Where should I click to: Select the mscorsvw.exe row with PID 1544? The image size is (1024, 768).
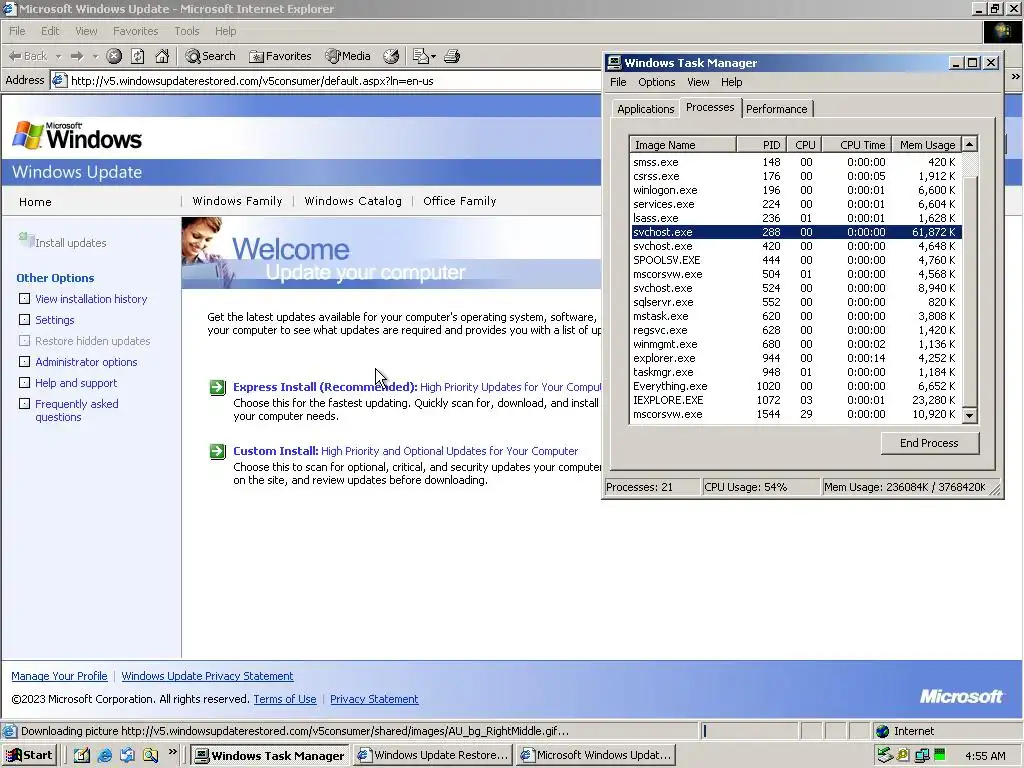[795, 414]
